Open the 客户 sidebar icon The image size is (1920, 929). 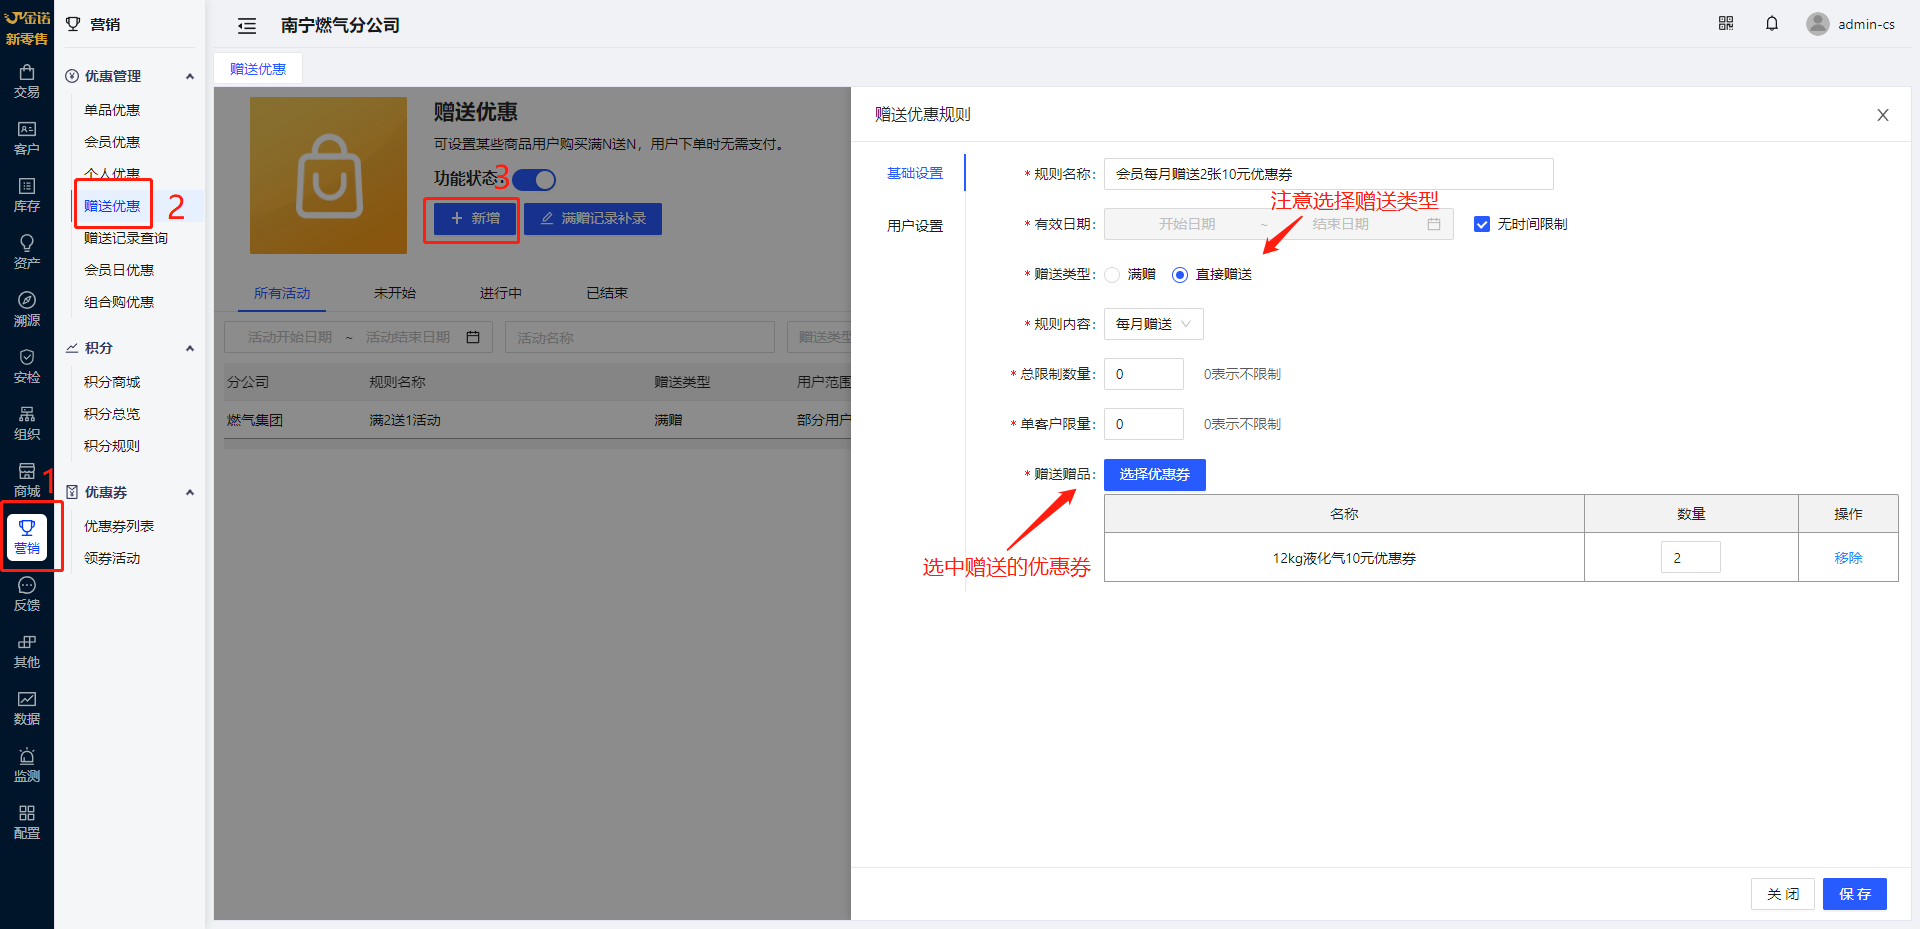(x=27, y=138)
